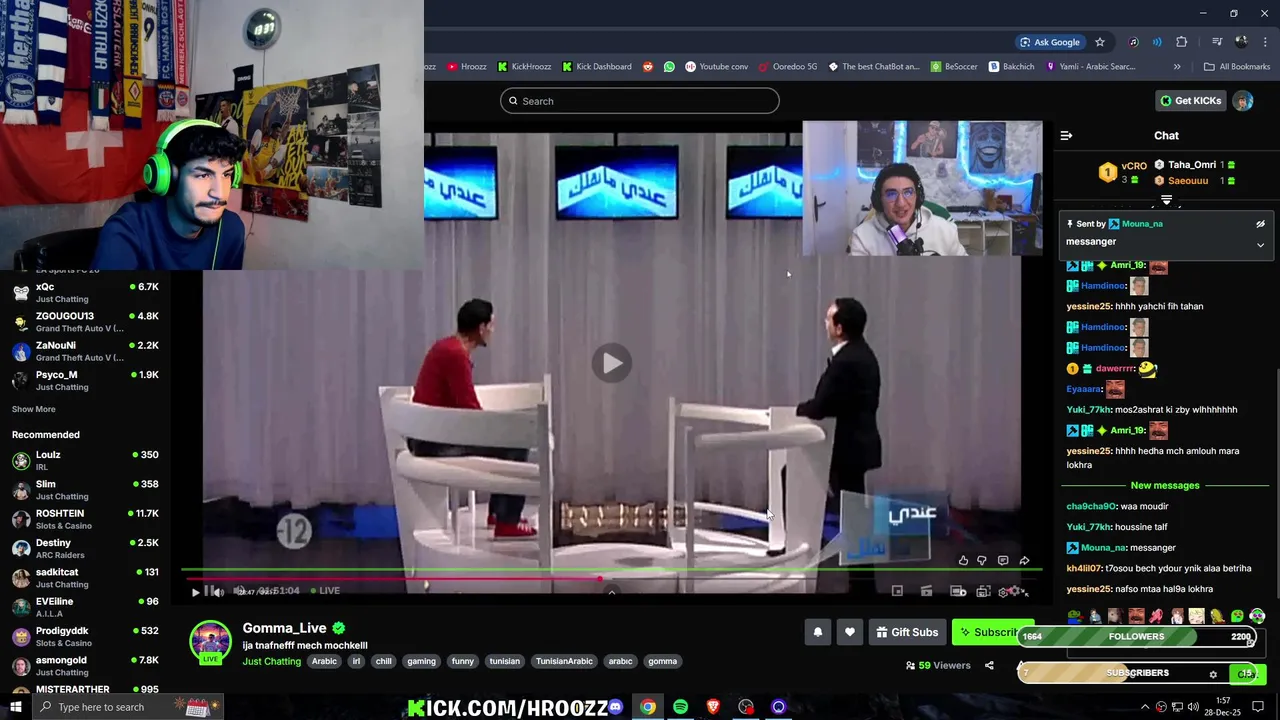Open the asmongold recommended channel
The image size is (1280, 720).
(x=85, y=666)
